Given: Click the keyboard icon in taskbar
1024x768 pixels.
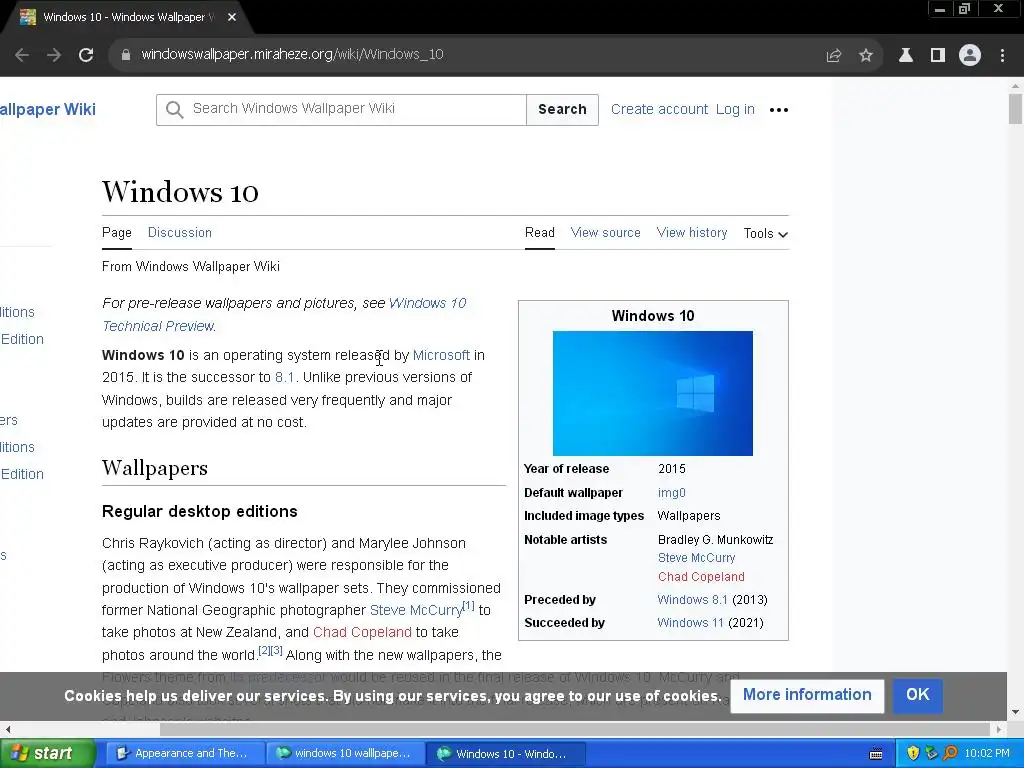Looking at the screenshot, I should click(876, 754).
